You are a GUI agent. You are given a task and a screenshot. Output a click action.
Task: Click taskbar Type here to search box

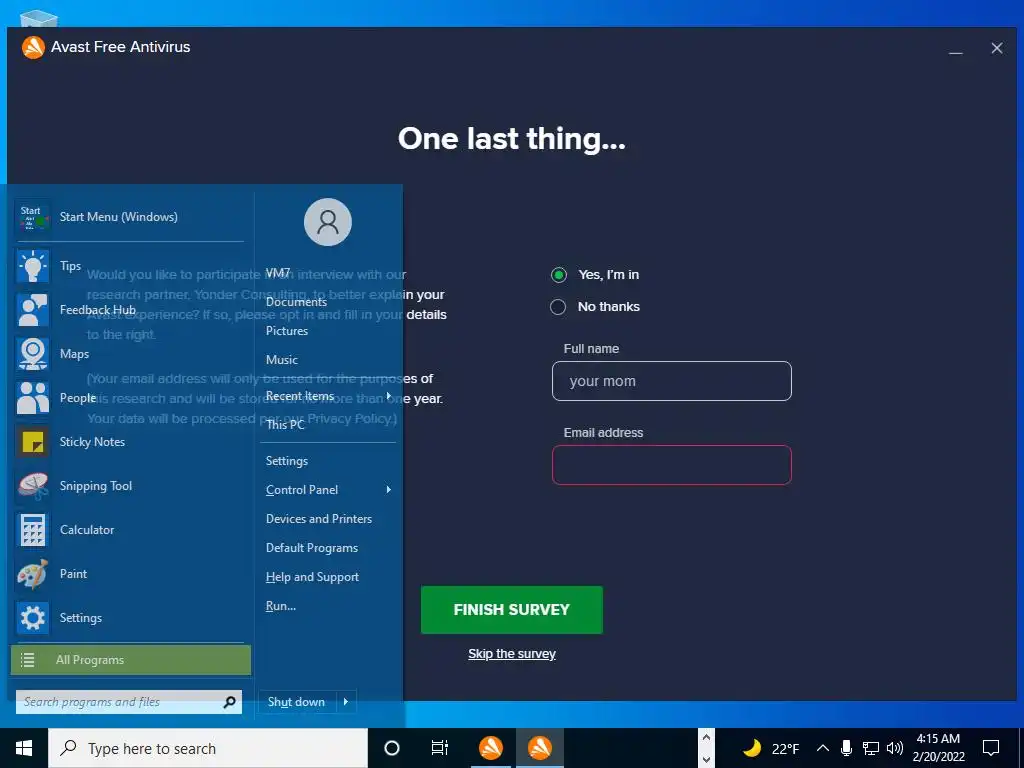(x=208, y=748)
